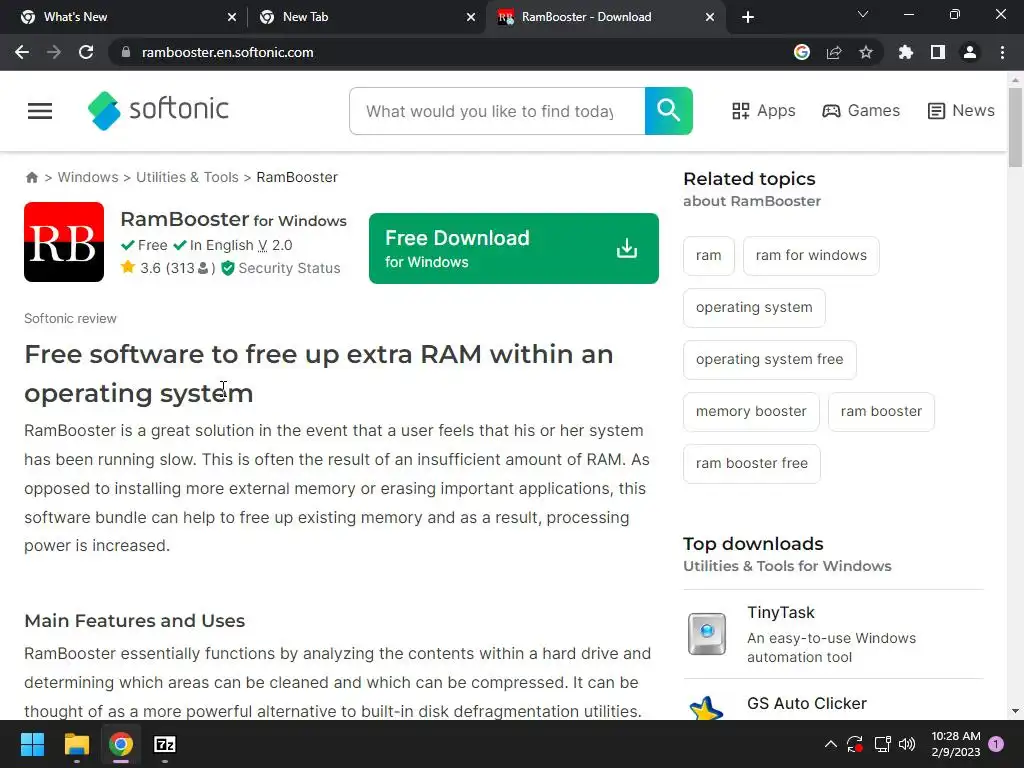Share this page icon

[834, 52]
